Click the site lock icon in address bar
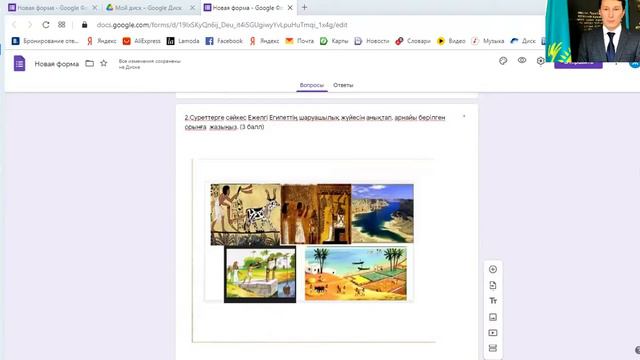The height and width of the screenshot is (360, 640). [84, 25]
